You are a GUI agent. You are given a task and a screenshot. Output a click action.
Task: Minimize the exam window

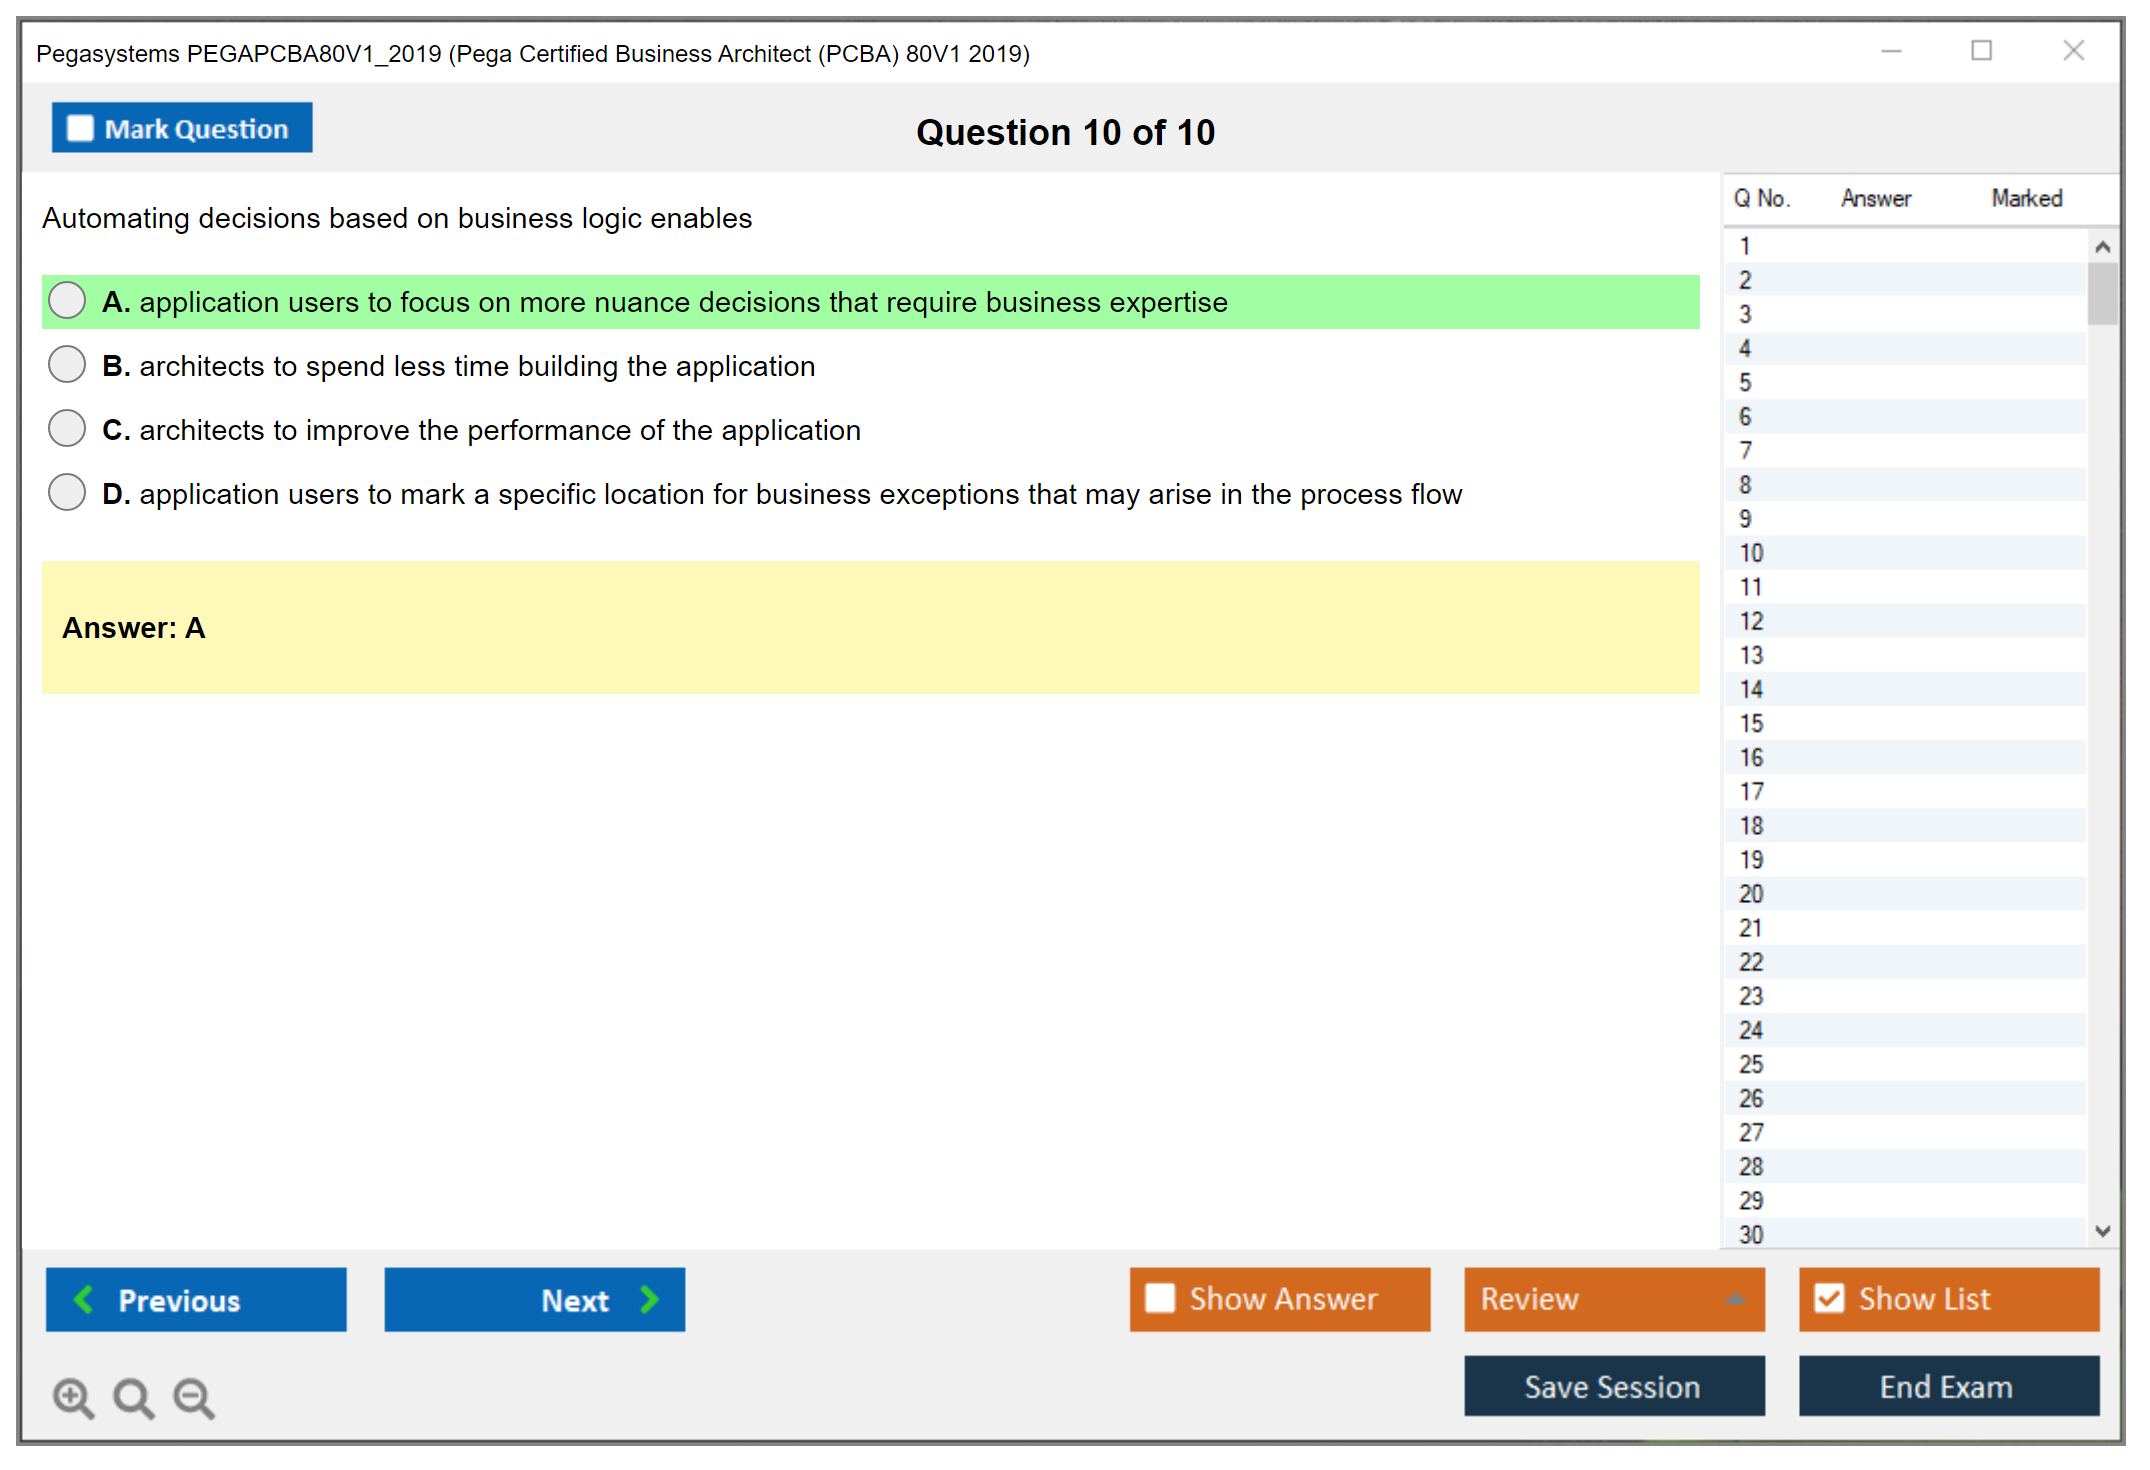1891,51
